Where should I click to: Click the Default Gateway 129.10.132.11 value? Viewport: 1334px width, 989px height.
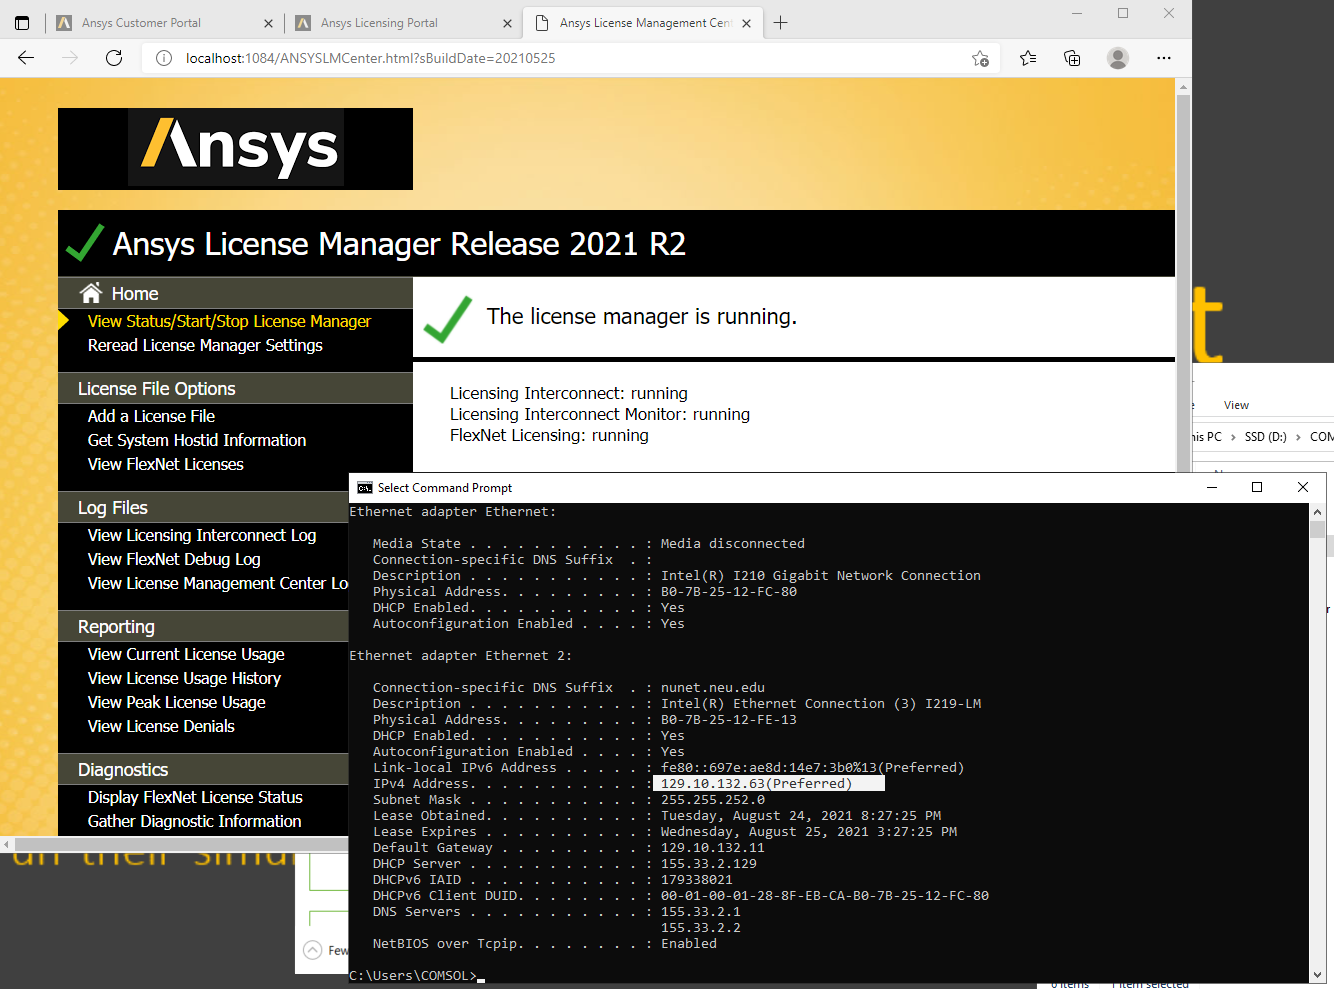point(712,848)
